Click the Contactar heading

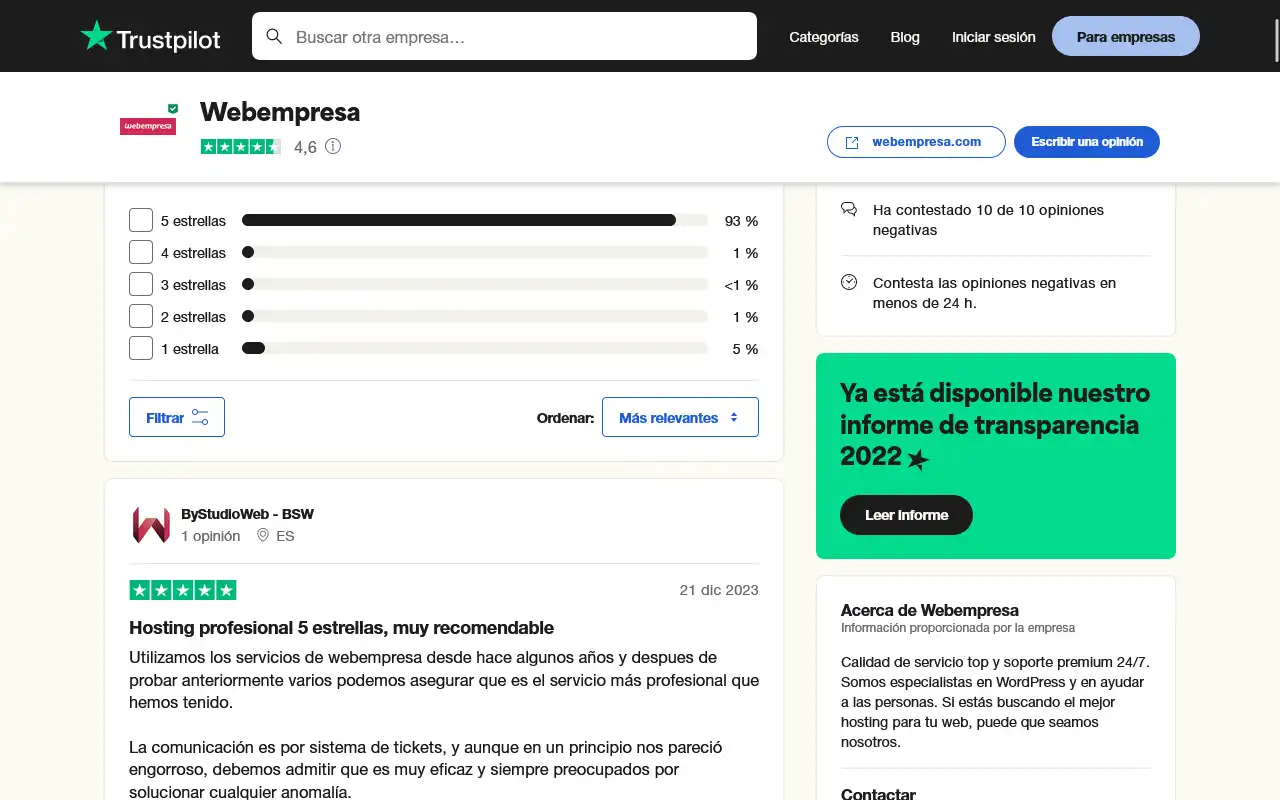pos(878,794)
